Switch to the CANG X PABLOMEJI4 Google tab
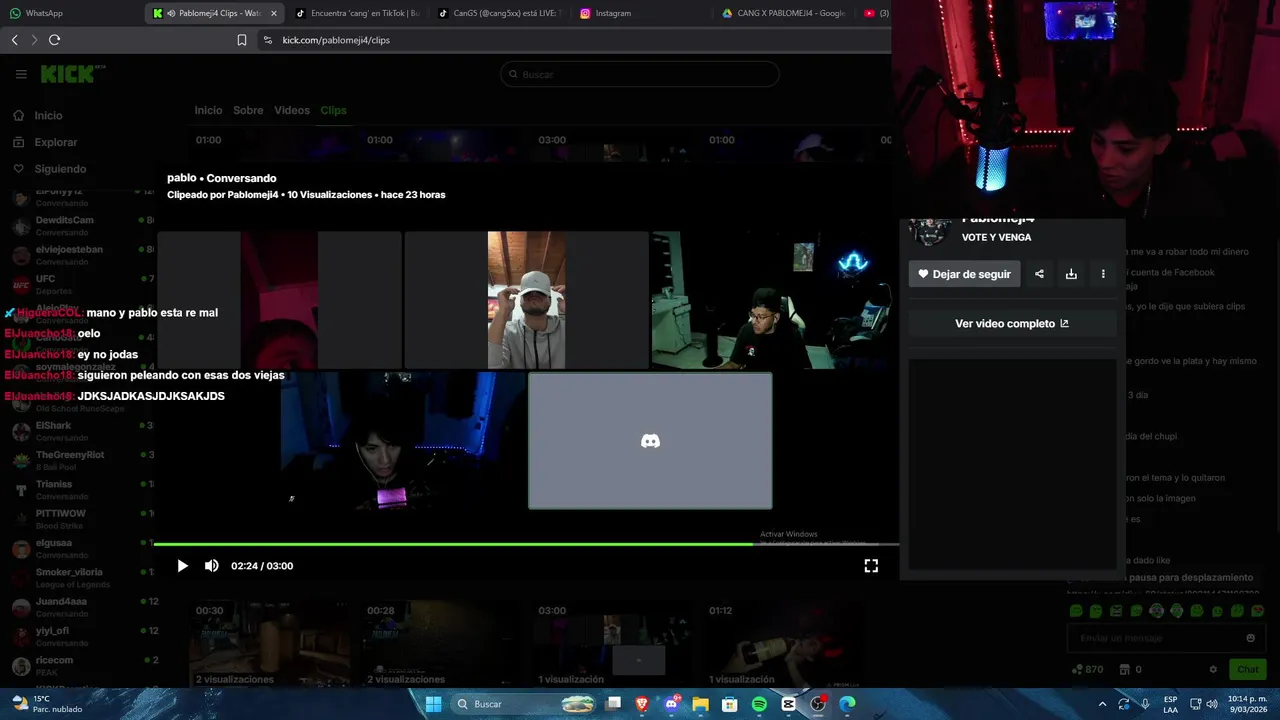This screenshot has height=720, width=1280. pyautogui.click(x=785, y=13)
